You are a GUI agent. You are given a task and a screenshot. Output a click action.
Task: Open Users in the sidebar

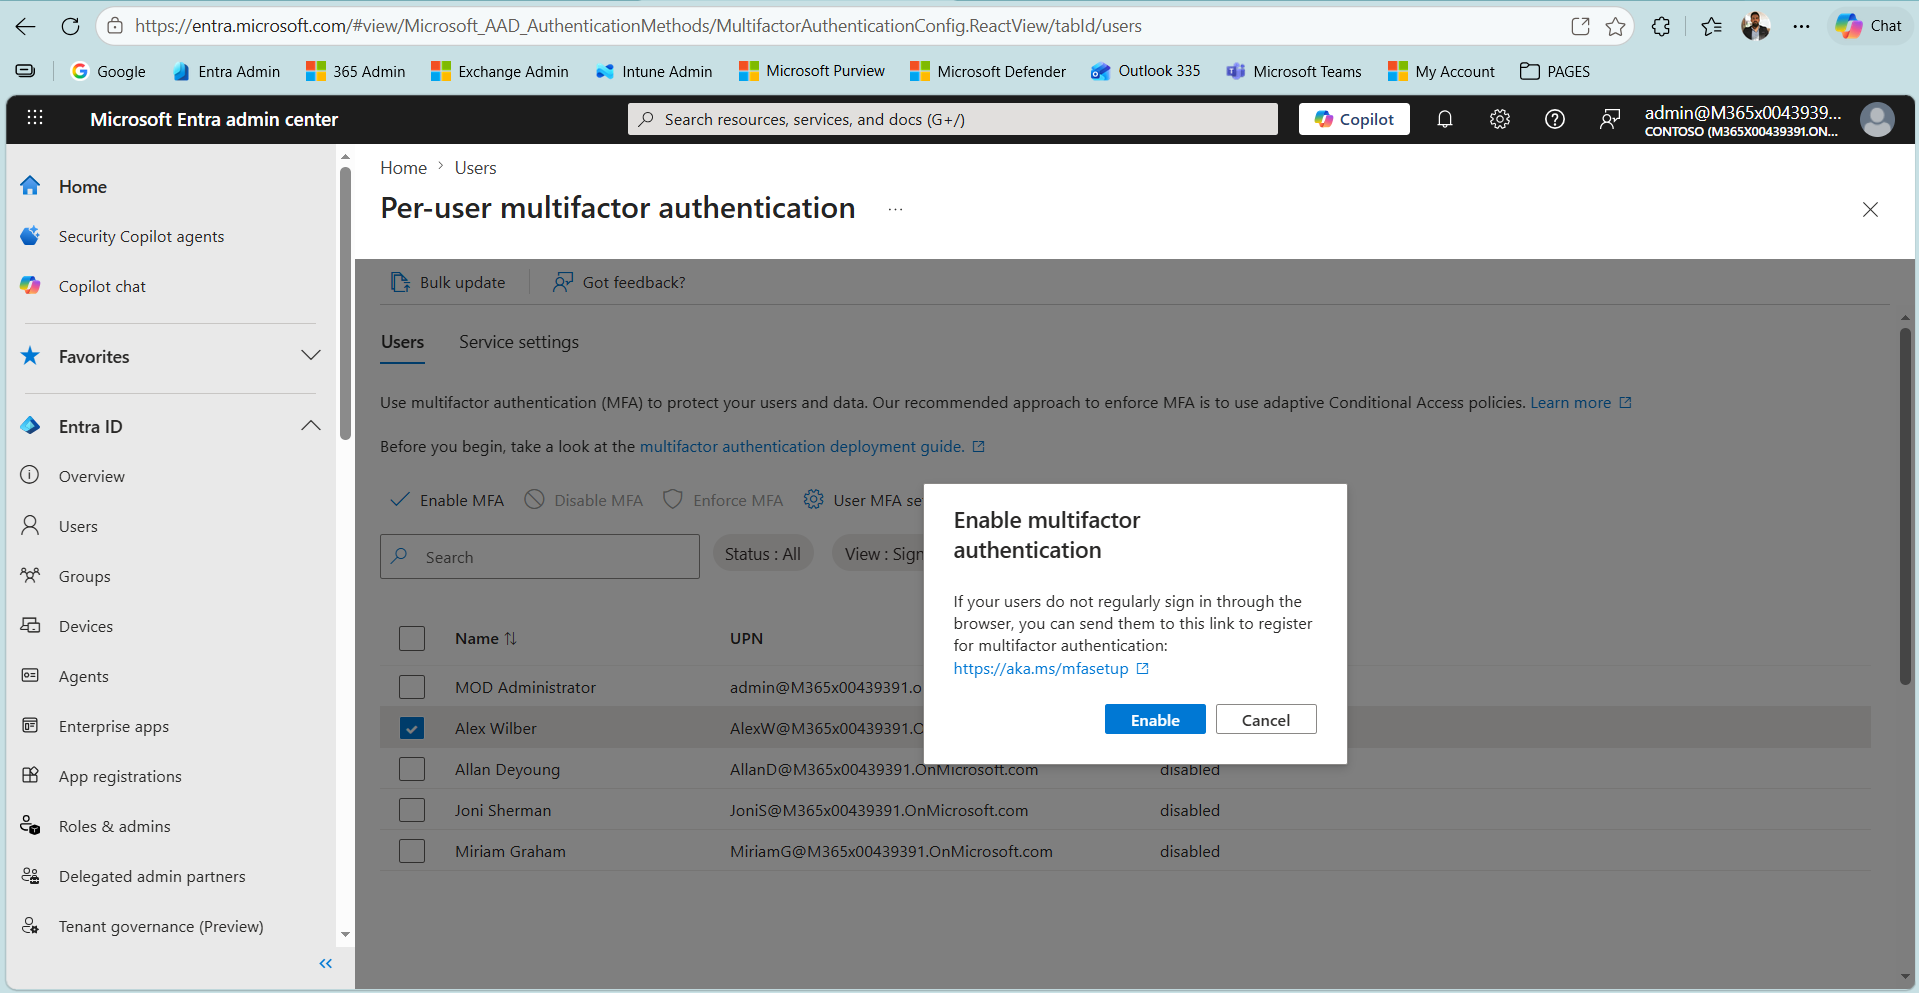(78, 527)
